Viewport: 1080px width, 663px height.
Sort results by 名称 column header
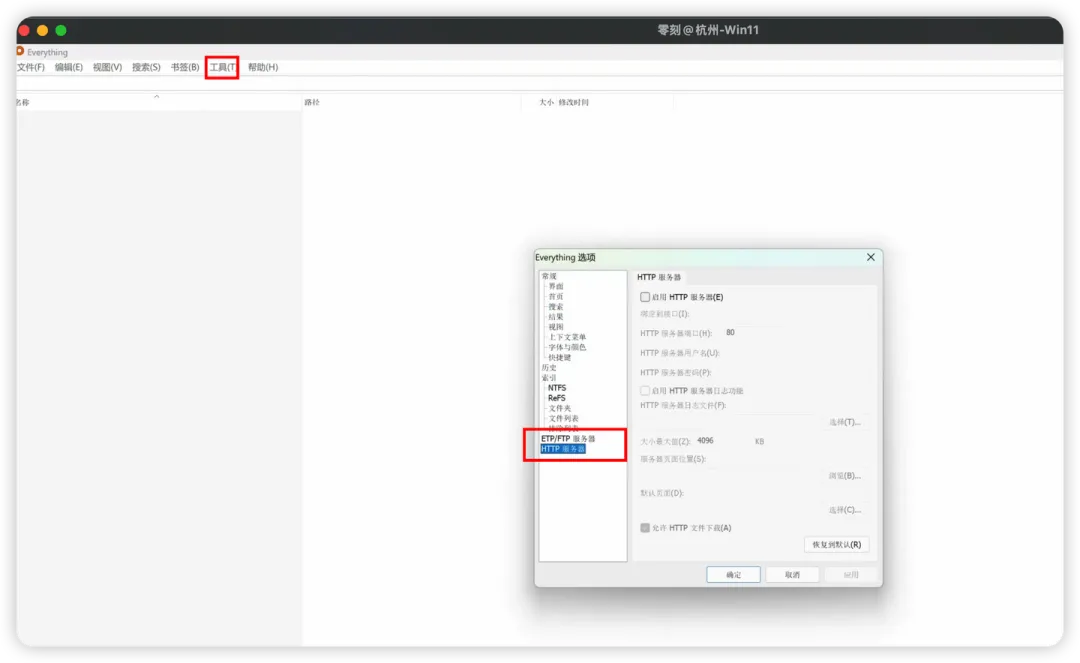tap(158, 102)
